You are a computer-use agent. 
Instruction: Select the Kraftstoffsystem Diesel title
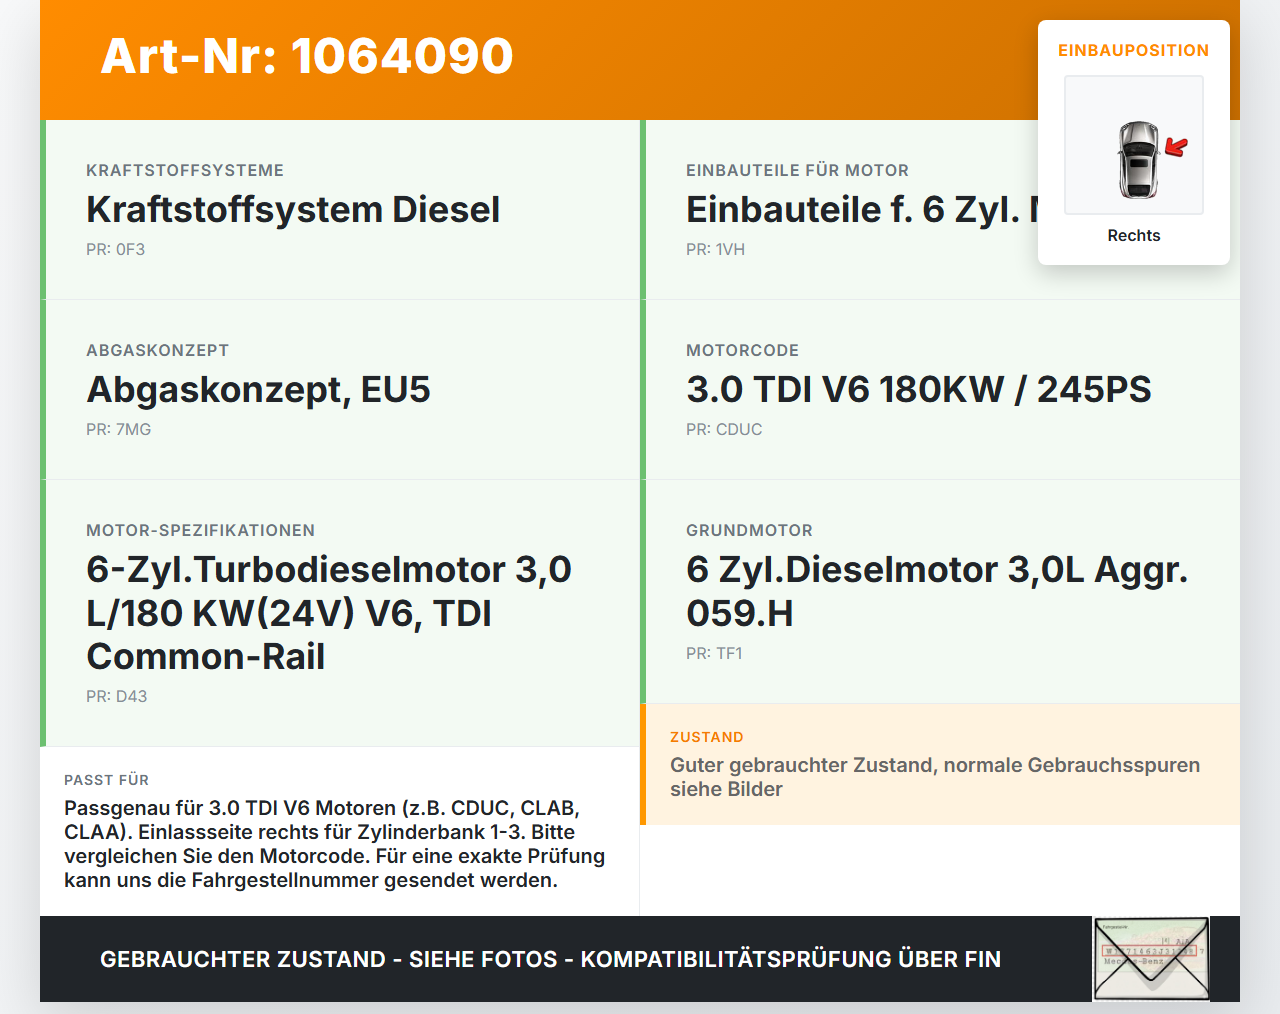point(293,210)
